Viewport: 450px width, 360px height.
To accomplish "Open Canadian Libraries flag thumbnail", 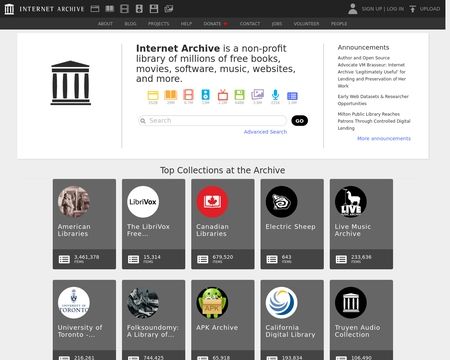I will (212, 202).
